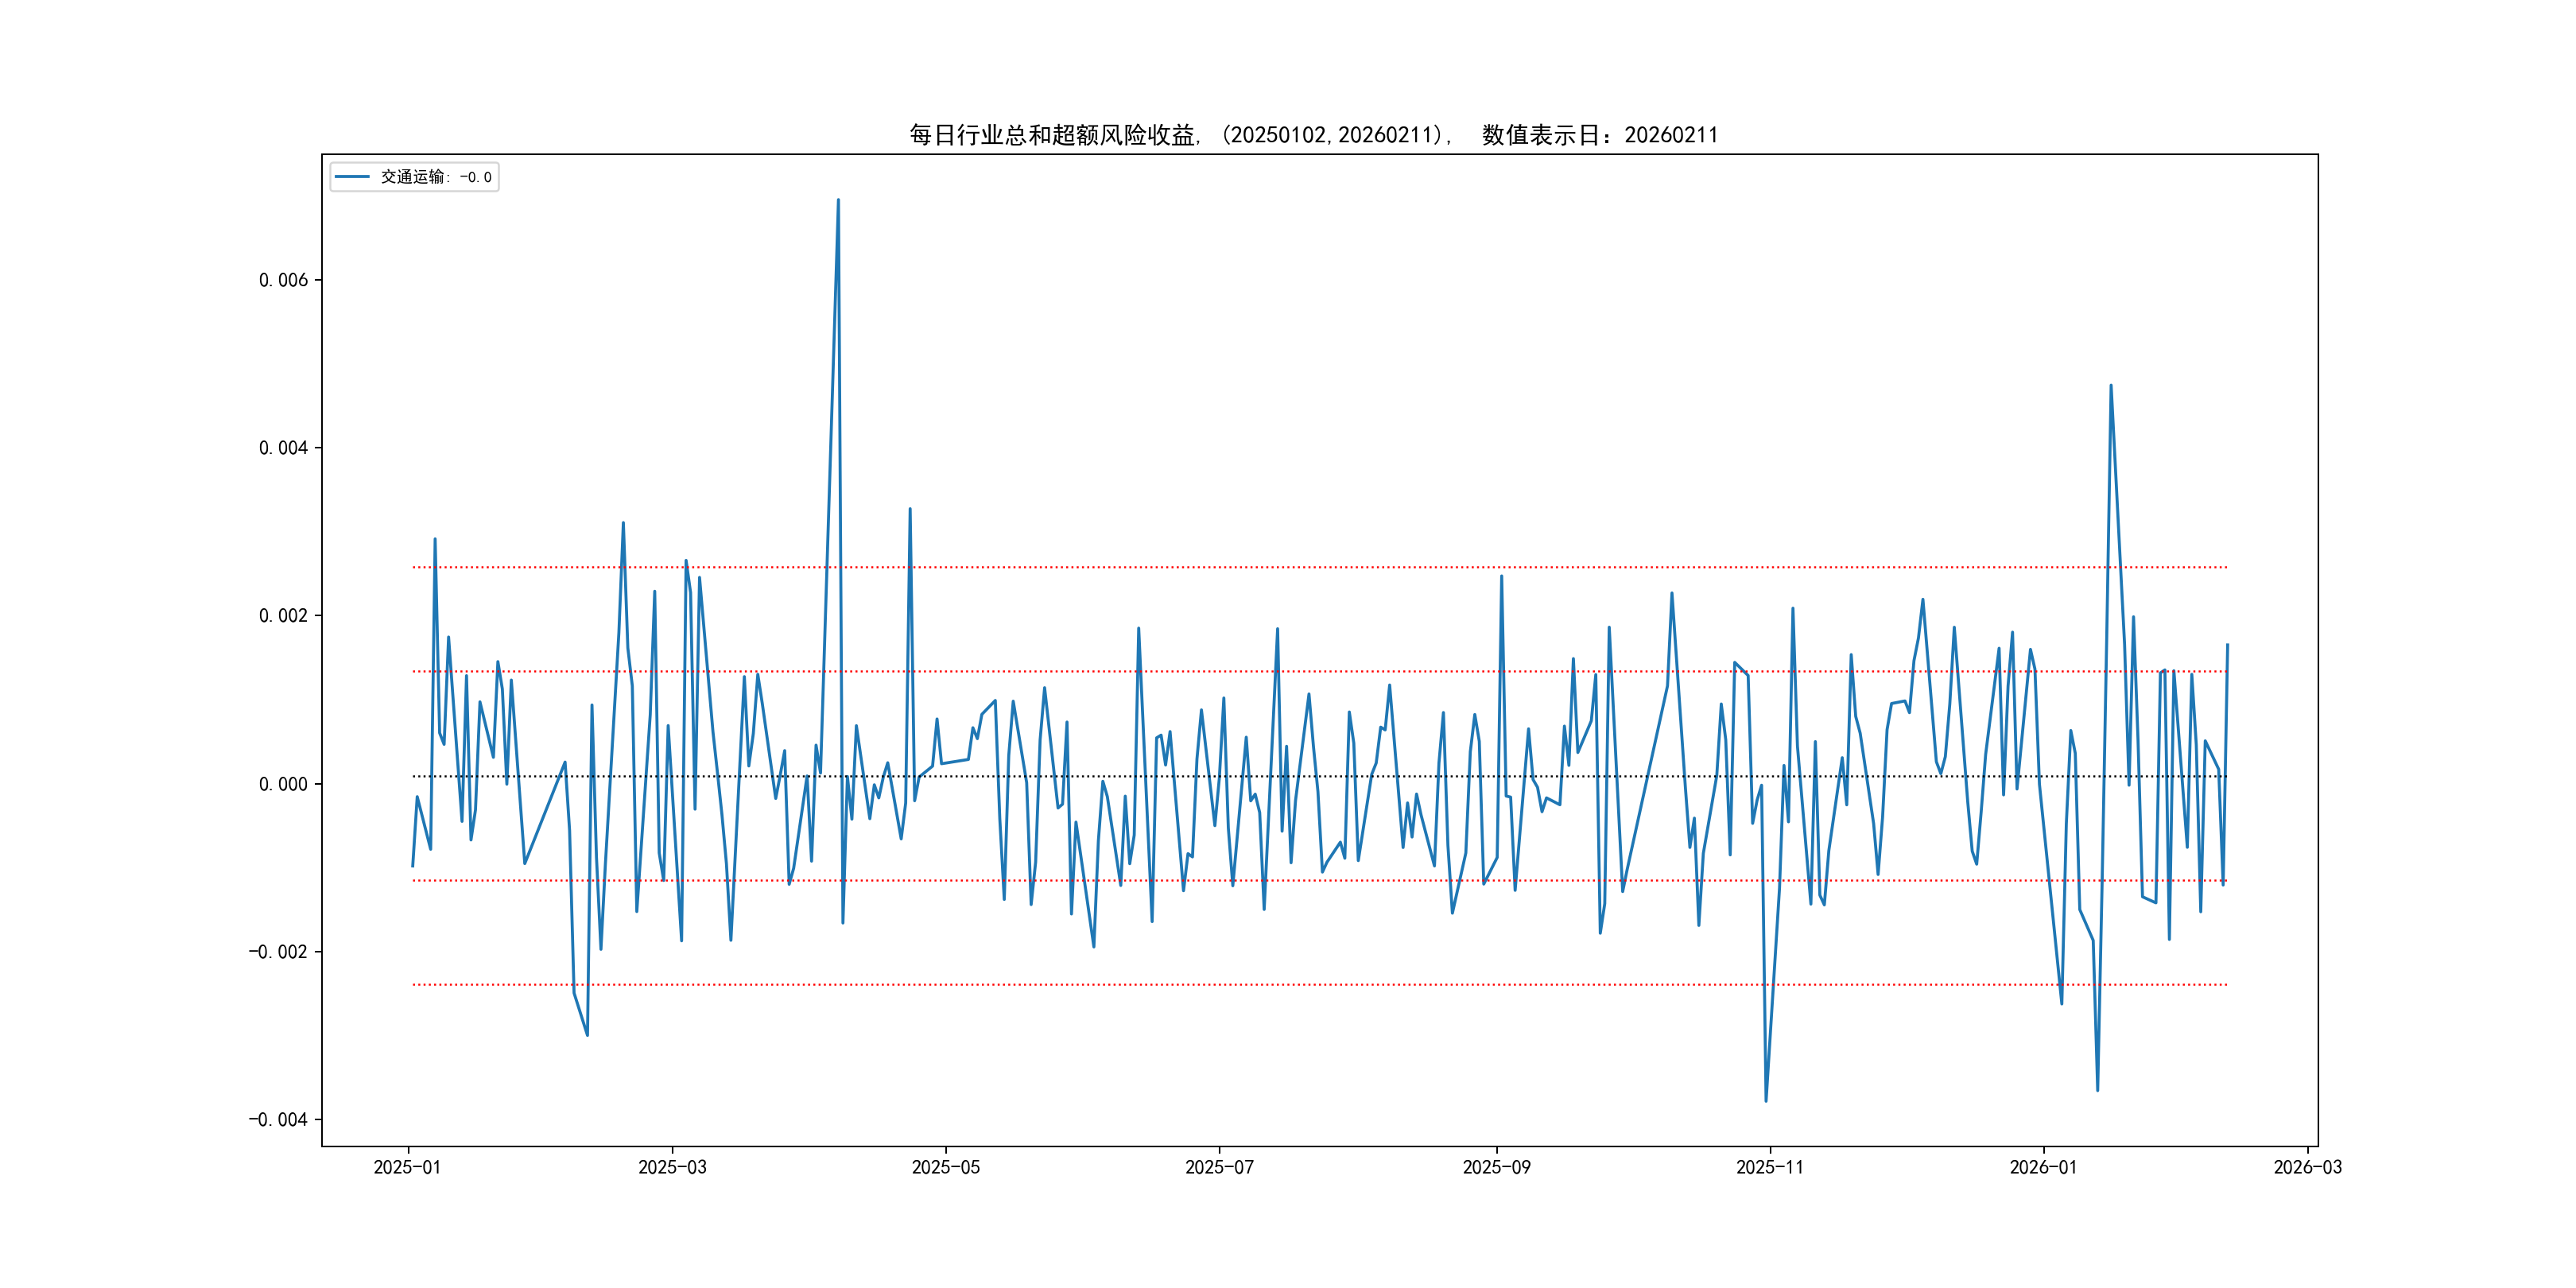Click the 2025-09 x-axis label
The image size is (2576, 1288).
click(1496, 1168)
